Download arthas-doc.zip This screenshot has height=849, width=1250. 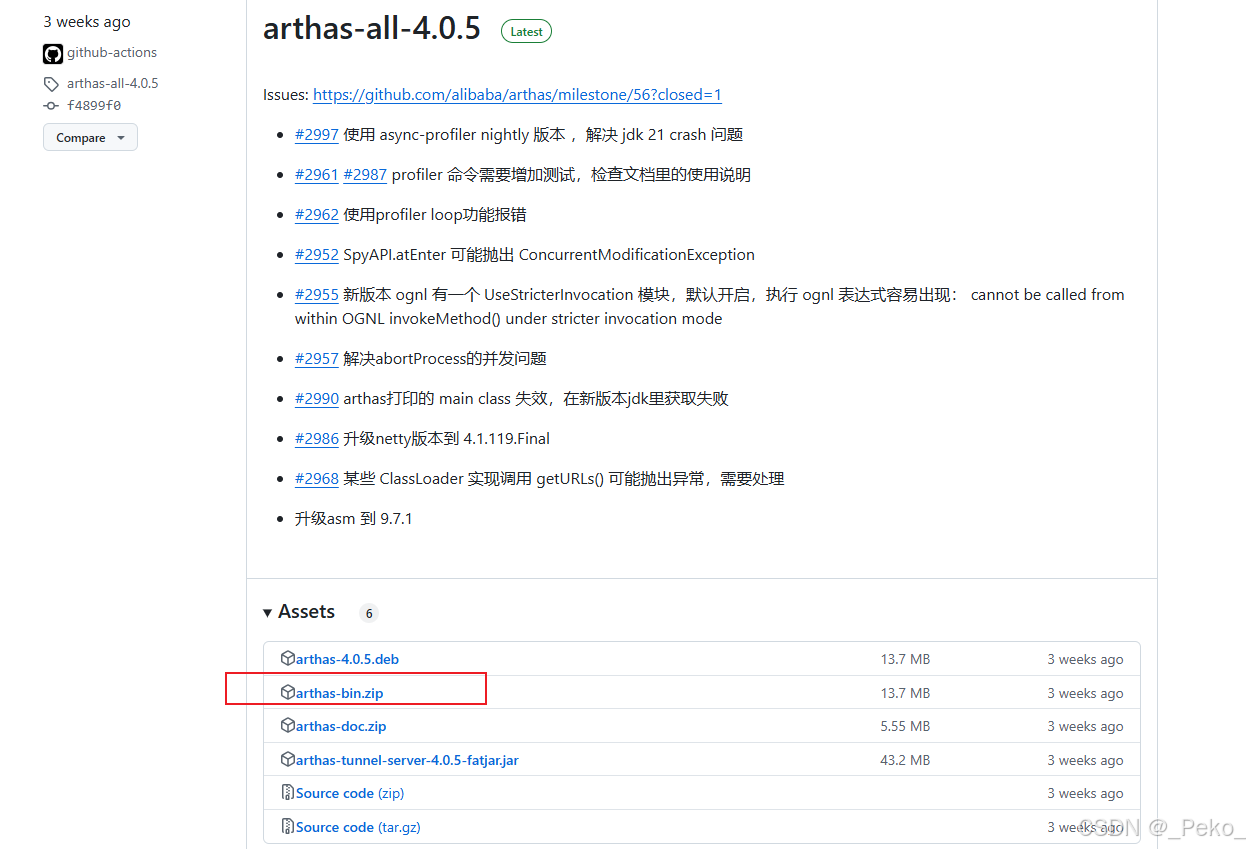[x=341, y=726]
